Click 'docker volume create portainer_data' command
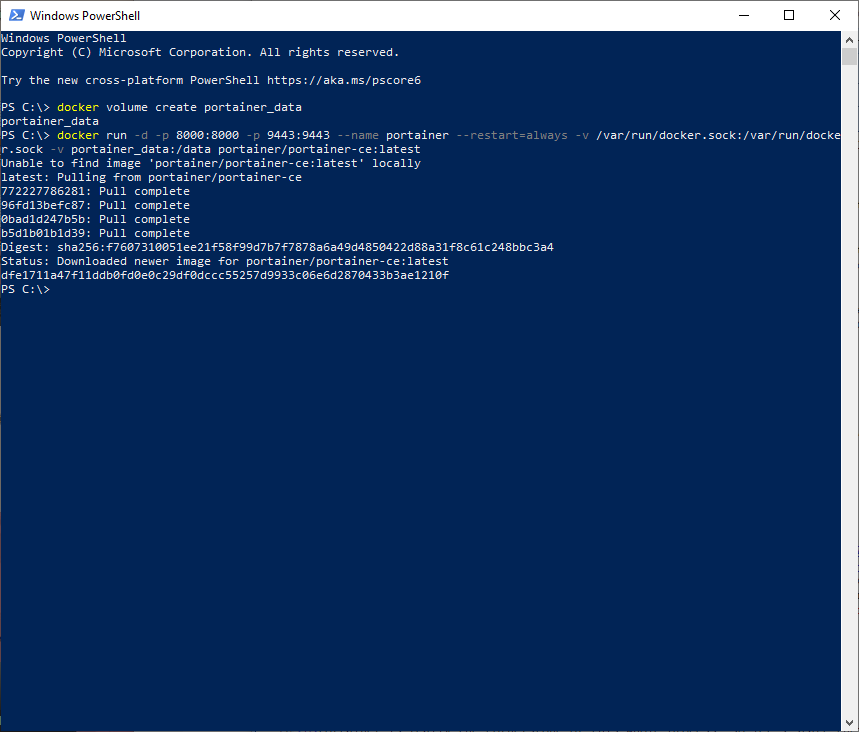Screen dimensions: 859x732 tap(179, 107)
